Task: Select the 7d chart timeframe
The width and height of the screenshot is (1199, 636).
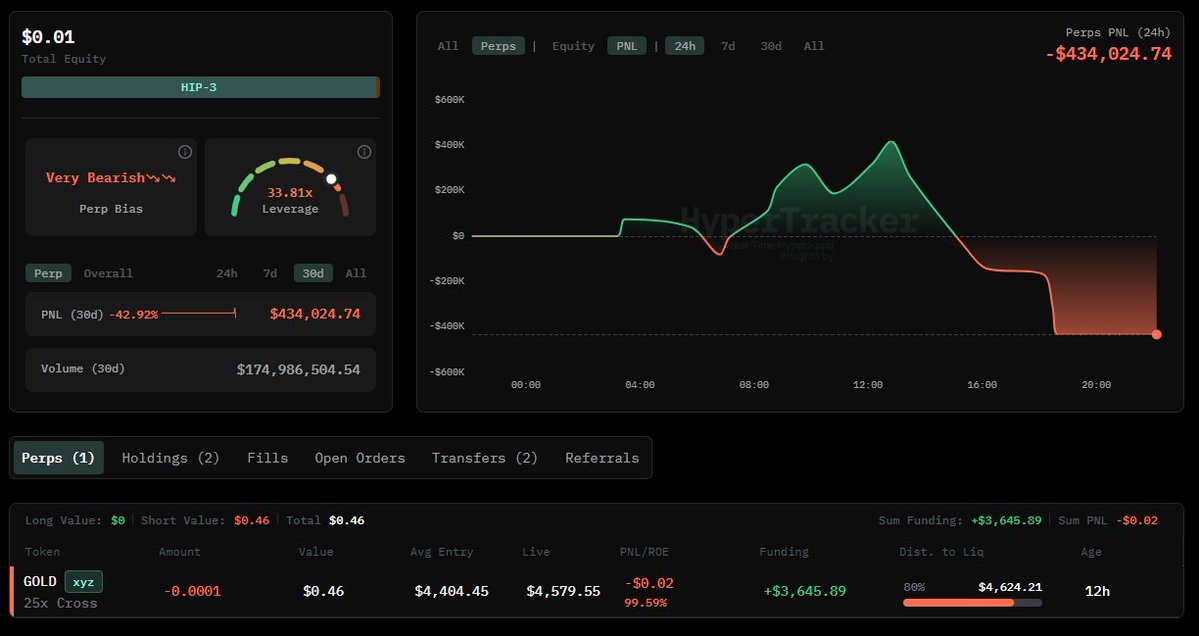Action: 727,45
